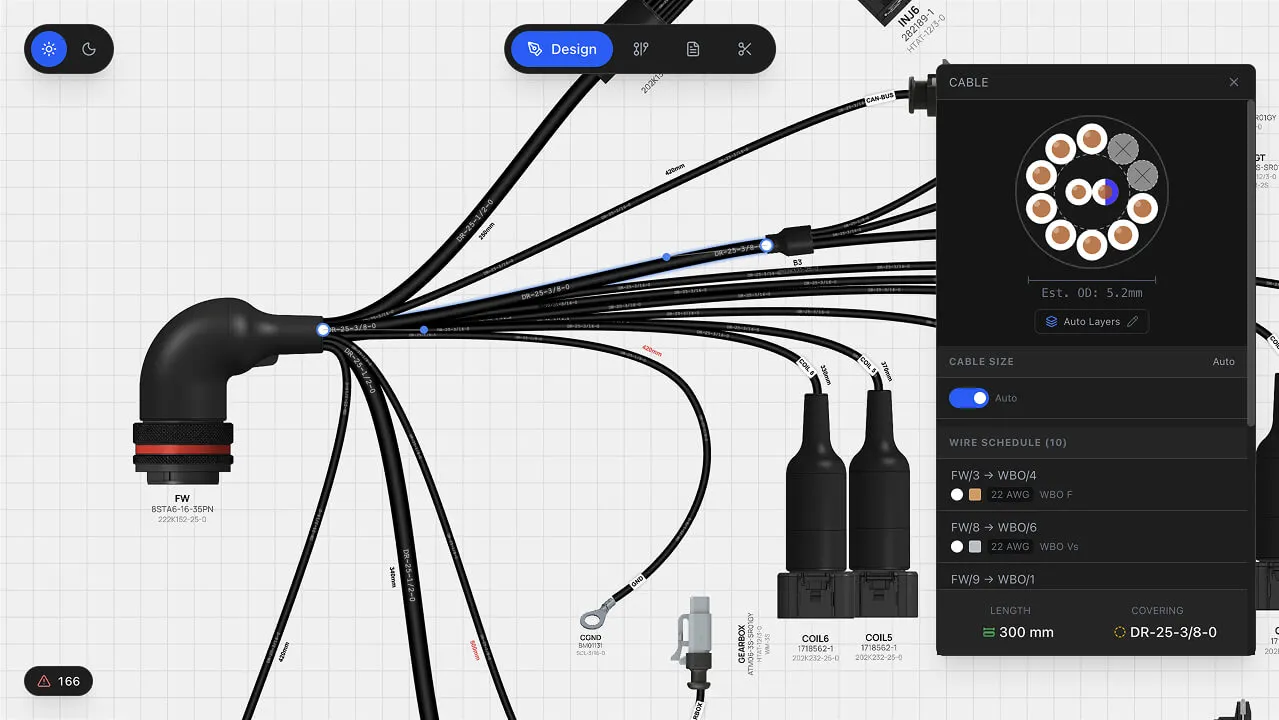Click the 22 AWG tag on WBO F
This screenshot has width=1279, height=720.
coord(1010,495)
